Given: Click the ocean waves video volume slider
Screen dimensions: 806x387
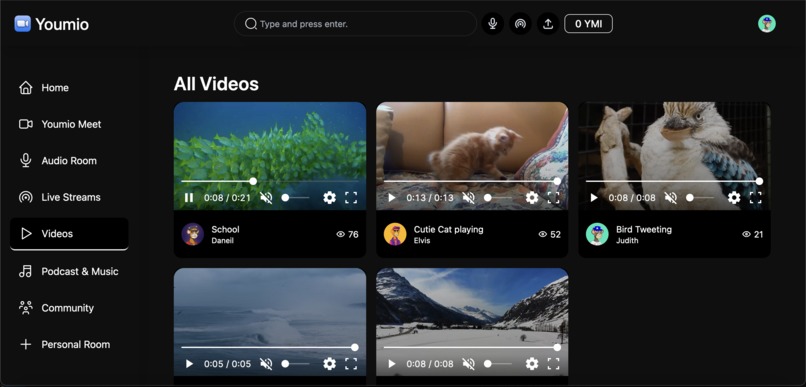Looking at the screenshot, I should pos(296,364).
